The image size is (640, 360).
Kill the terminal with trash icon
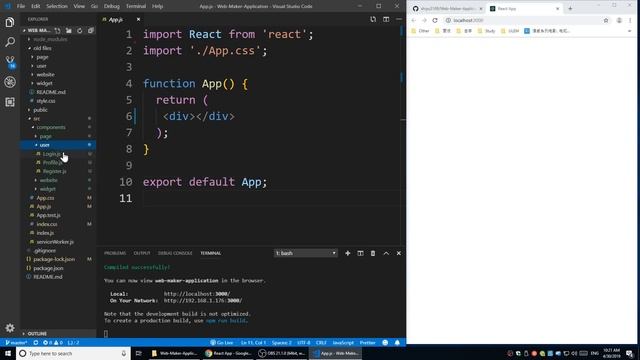coord(373,253)
